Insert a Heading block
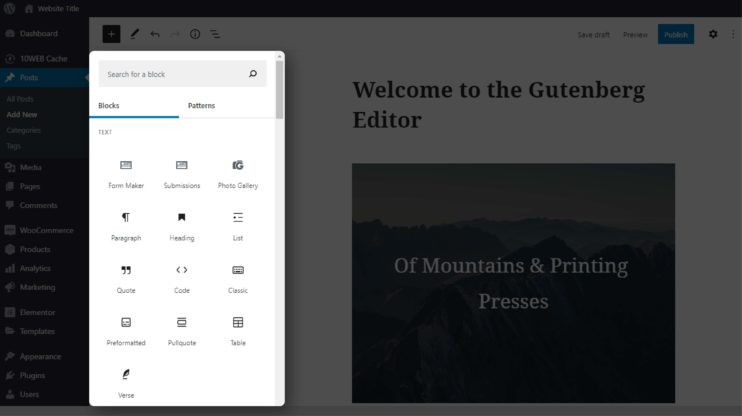 pos(182,226)
